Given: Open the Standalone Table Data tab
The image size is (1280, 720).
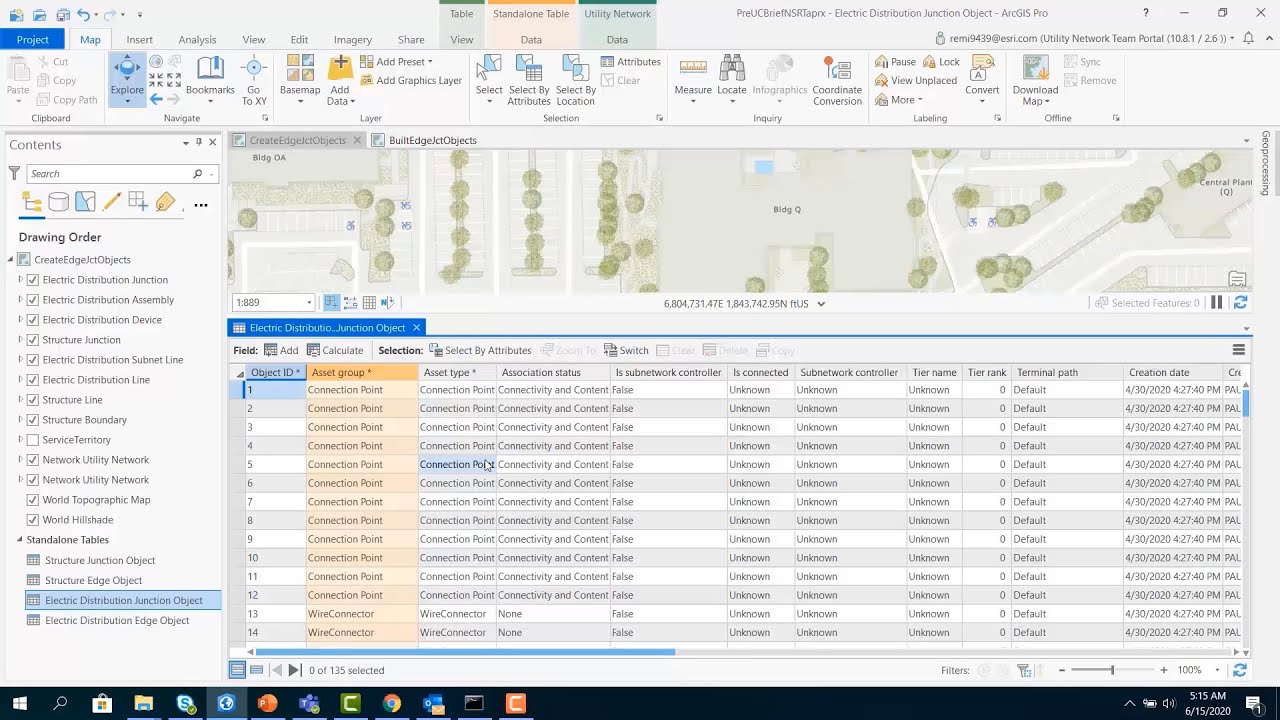Looking at the screenshot, I should click(x=531, y=39).
